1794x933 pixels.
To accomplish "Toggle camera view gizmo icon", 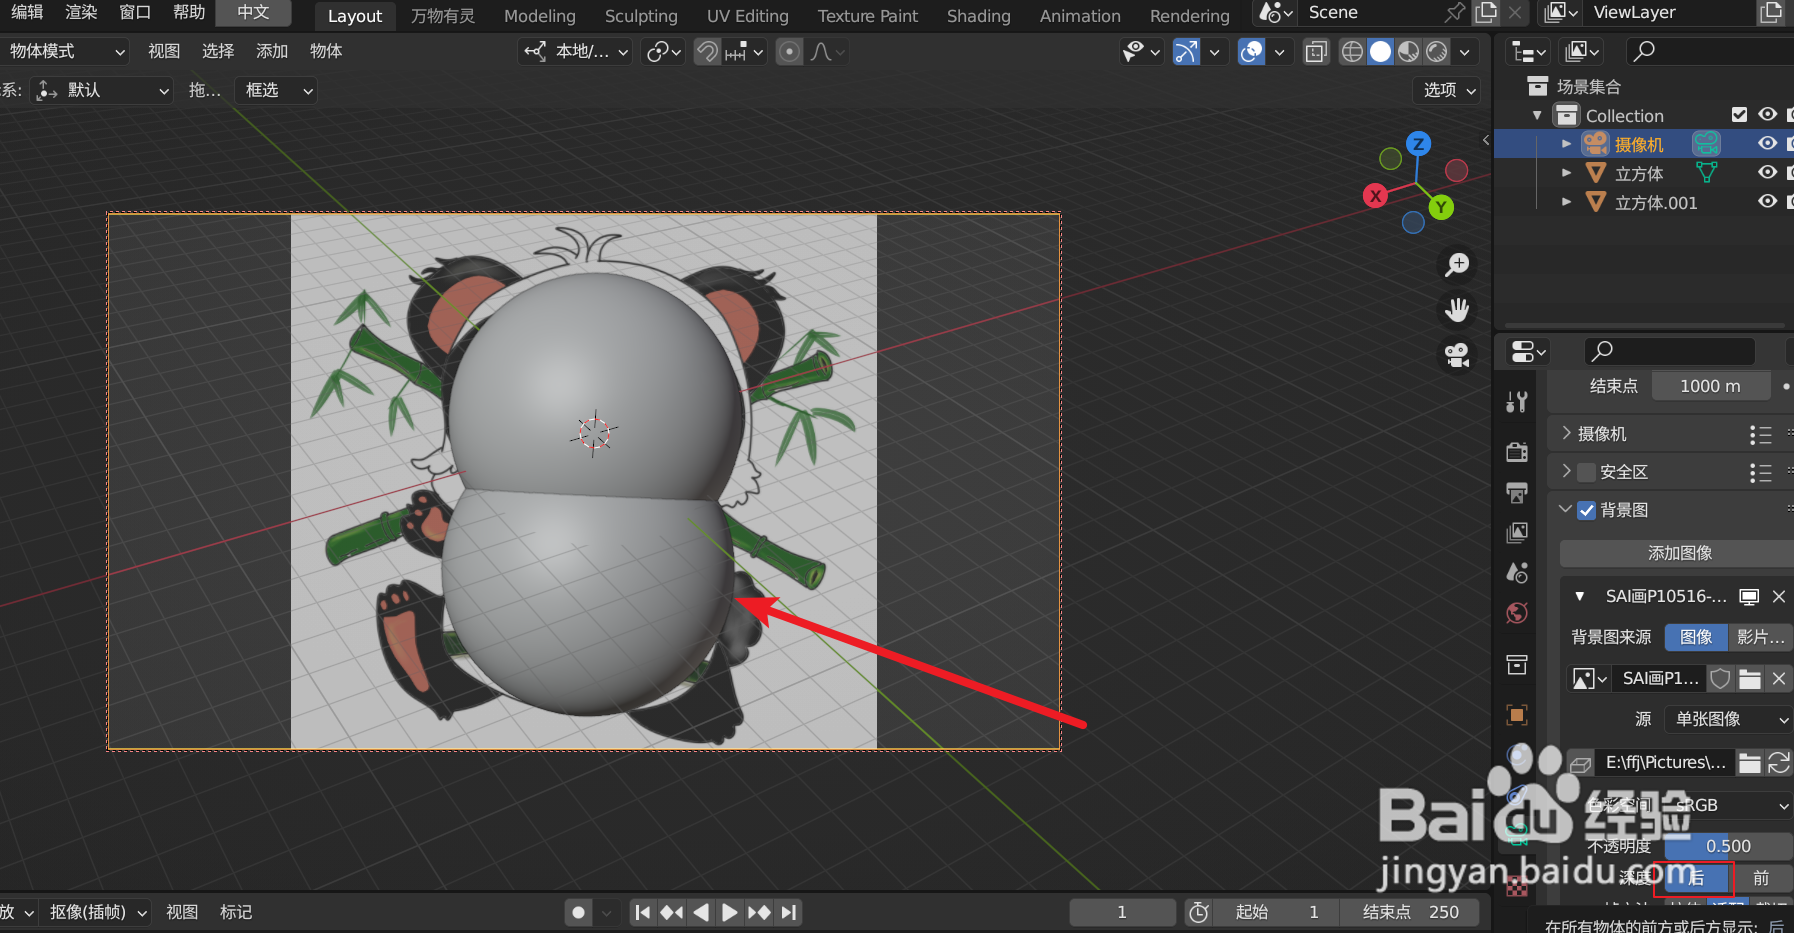I will point(1457,355).
